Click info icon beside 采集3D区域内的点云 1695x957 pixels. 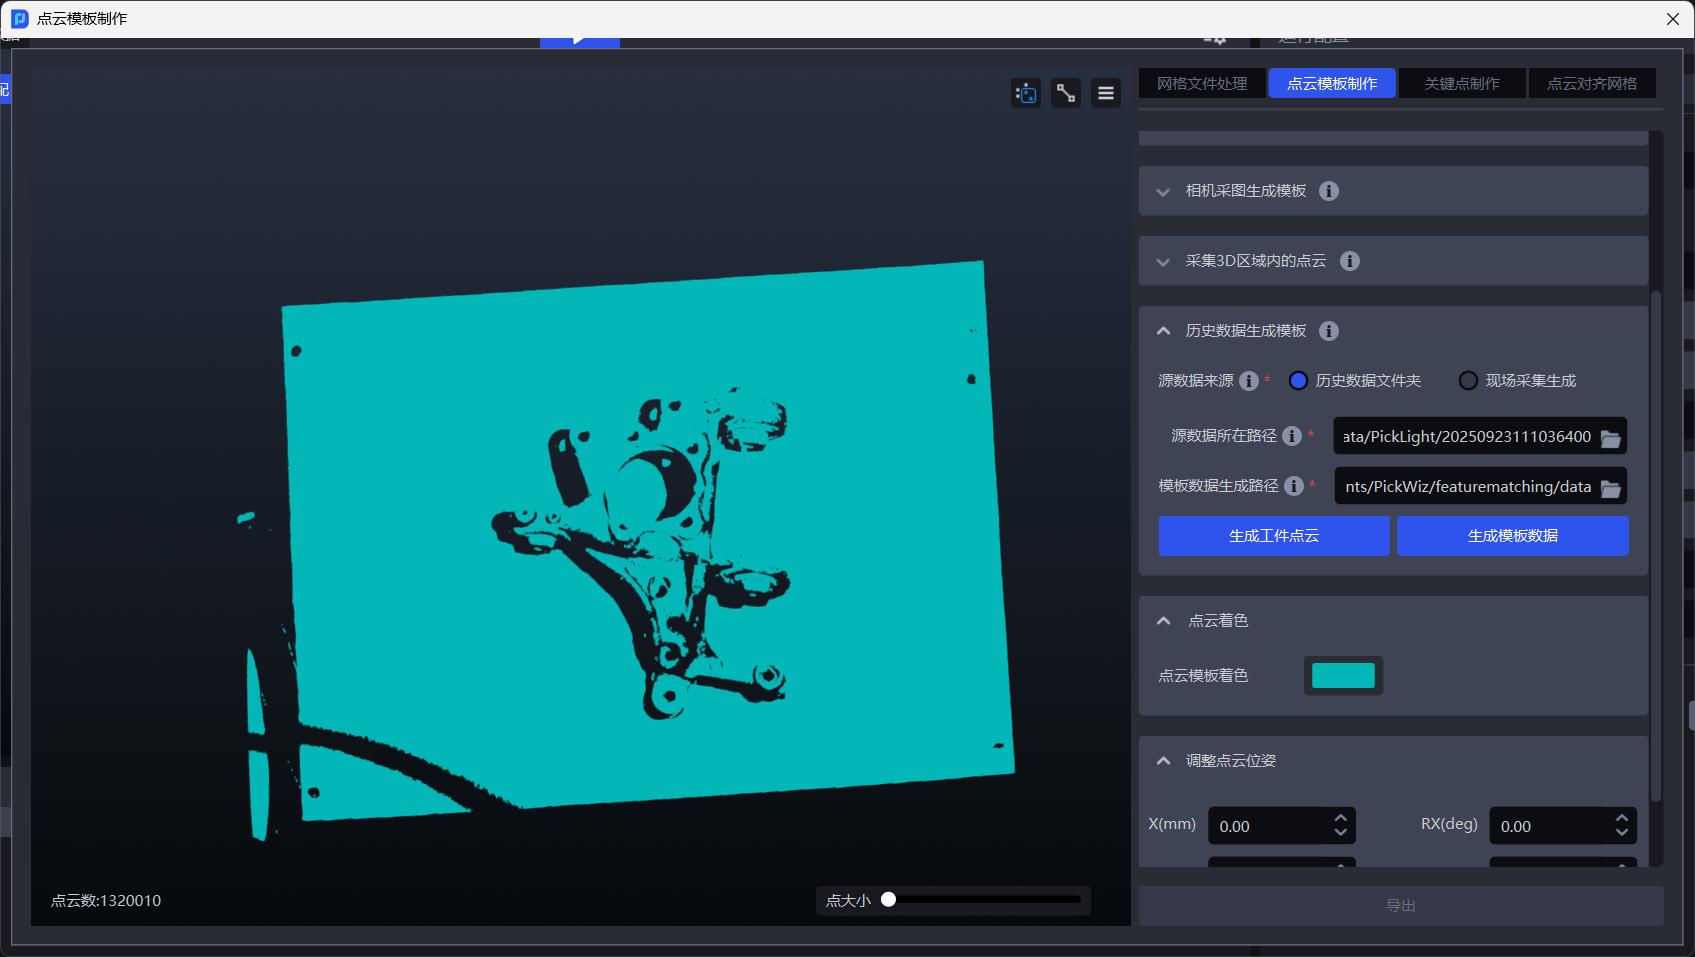coord(1350,261)
